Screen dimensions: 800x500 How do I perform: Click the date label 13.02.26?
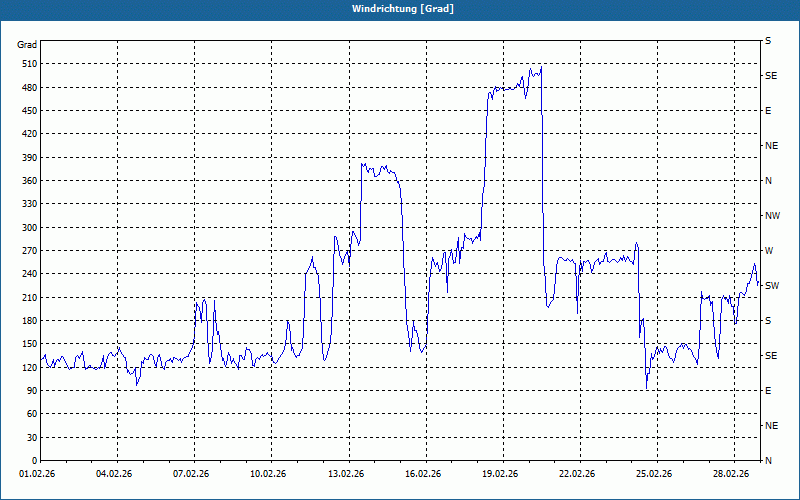[x=346, y=474]
